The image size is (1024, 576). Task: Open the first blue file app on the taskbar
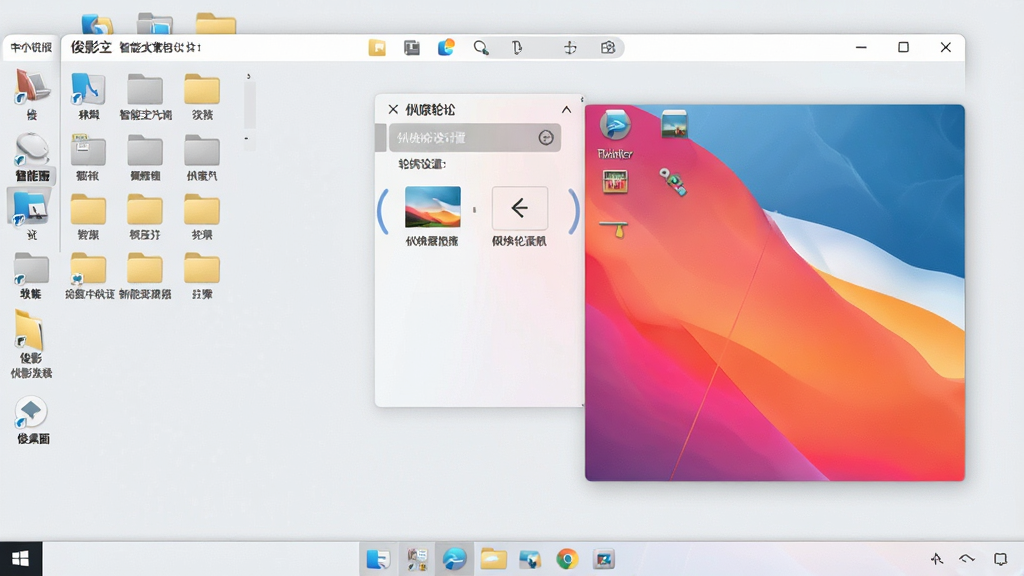(378, 559)
